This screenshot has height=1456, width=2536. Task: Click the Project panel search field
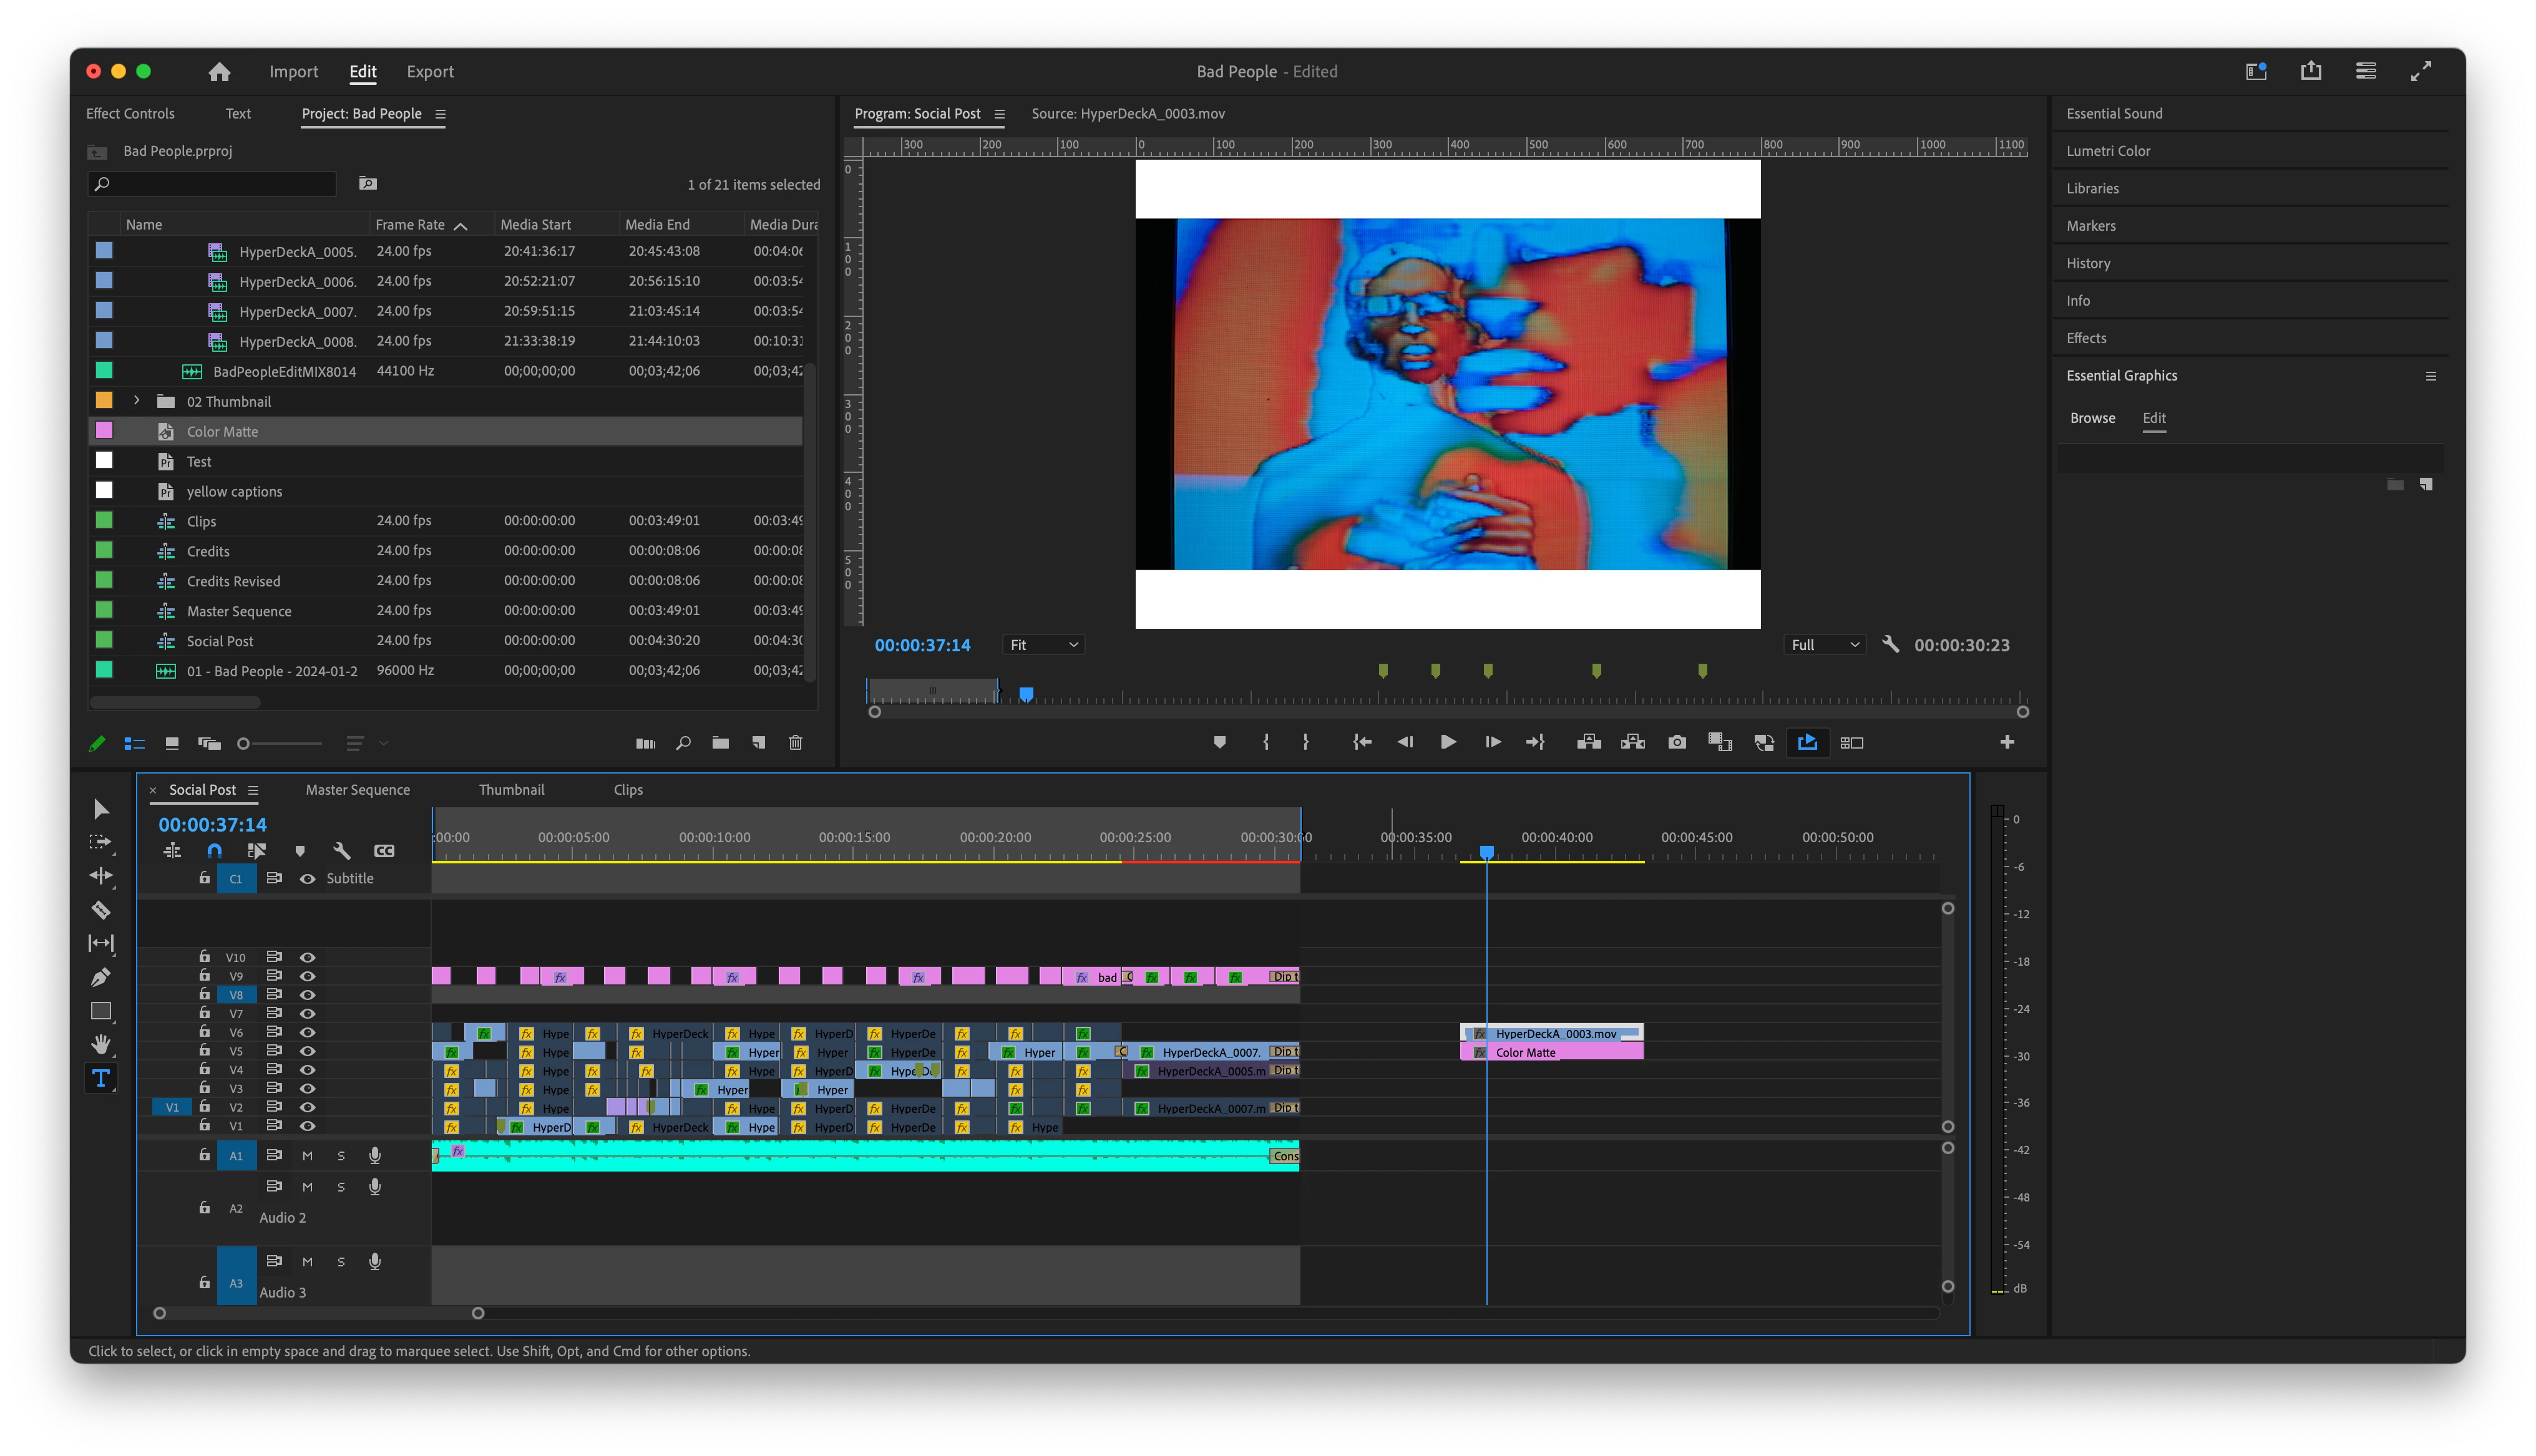tap(212, 184)
